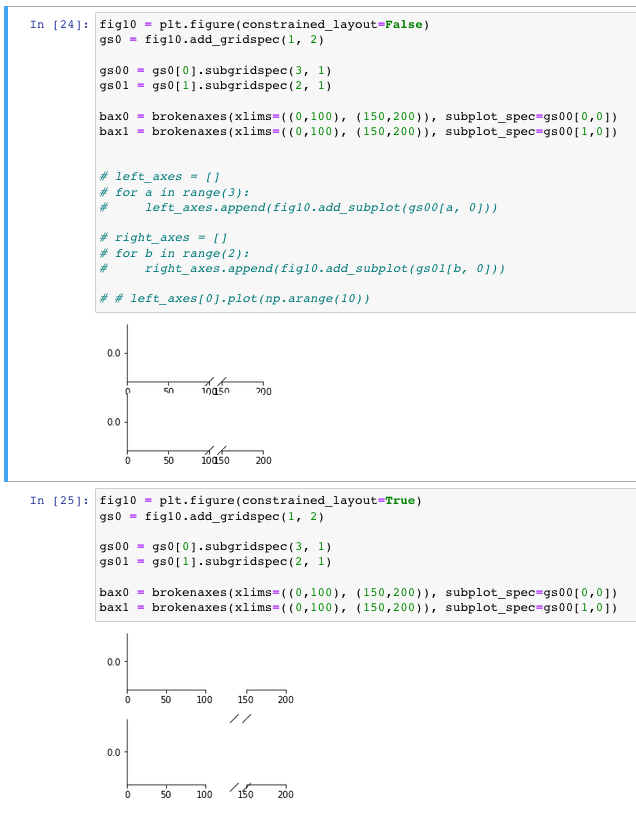Click the In [25] cell prompt

tap(59, 501)
